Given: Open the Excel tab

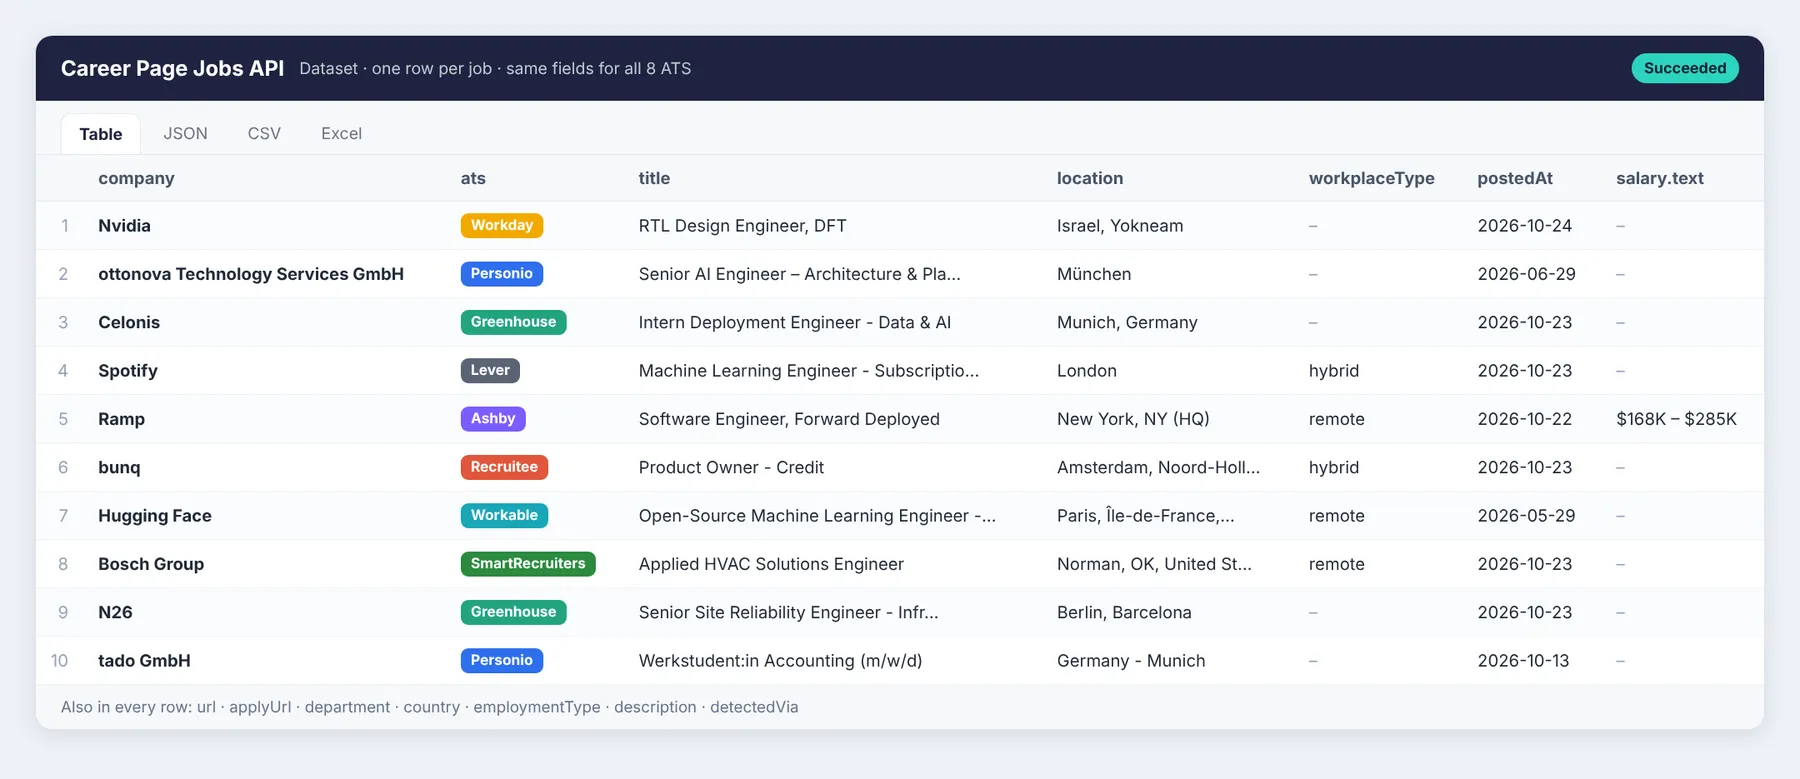Looking at the screenshot, I should coord(341,133).
